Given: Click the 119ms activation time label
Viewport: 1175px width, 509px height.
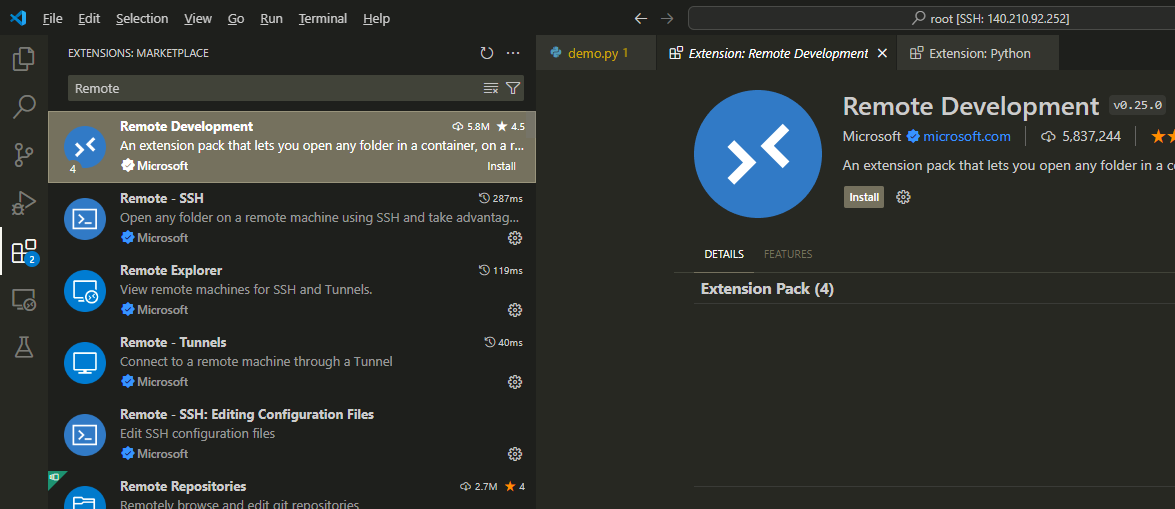Looking at the screenshot, I should (501, 271).
